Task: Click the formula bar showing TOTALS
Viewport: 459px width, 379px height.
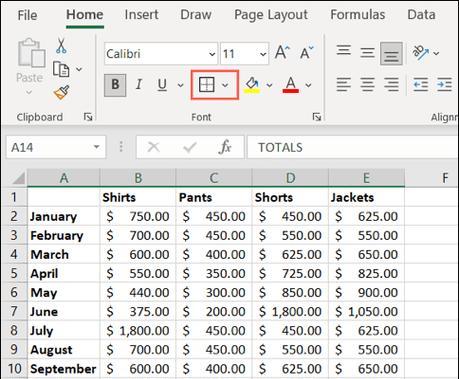Action: (x=353, y=147)
